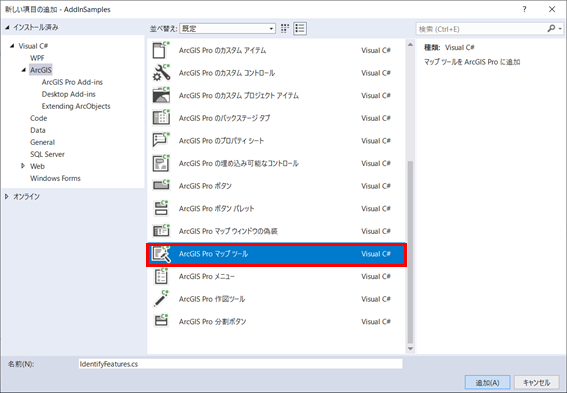Select 'ArcGIS Pro ボタン' row text
This screenshot has width=567, height=393.
coord(205,186)
